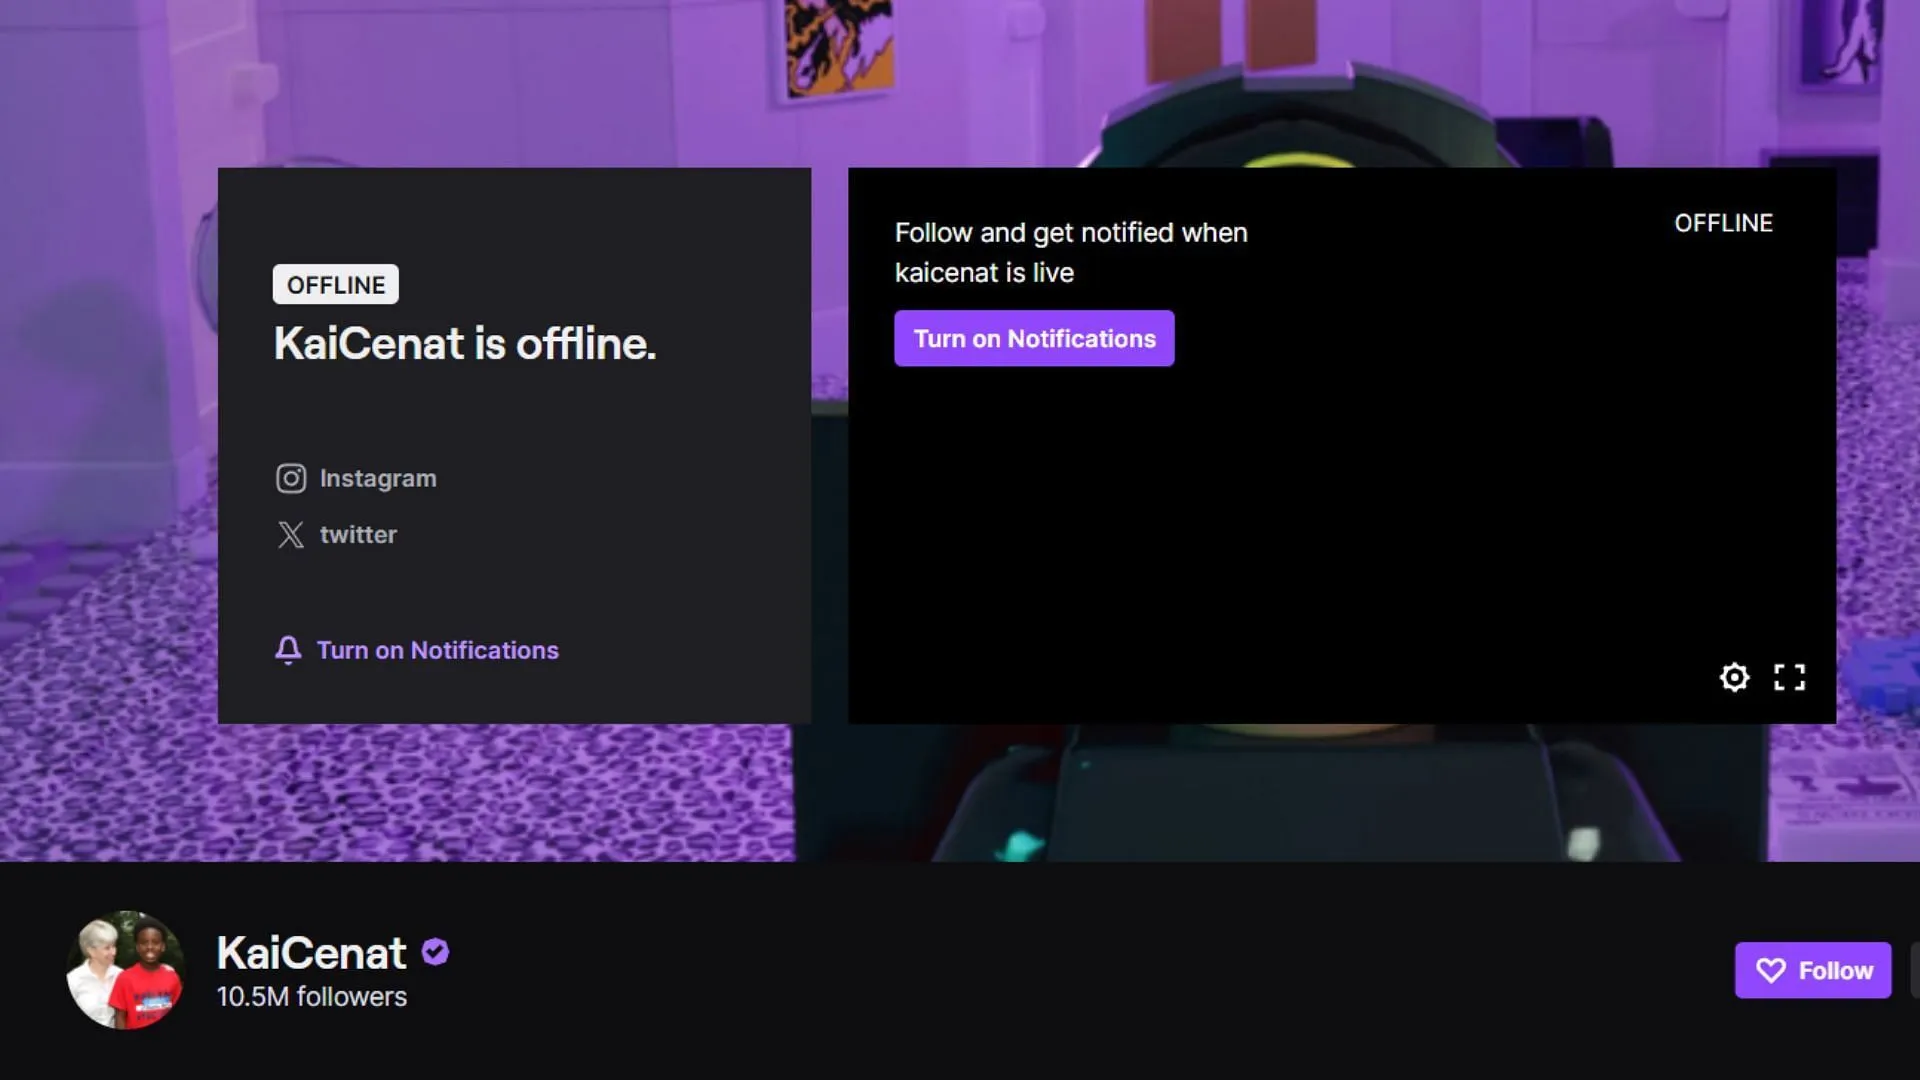This screenshot has width=1920, height=1080.
Task: Click the heart icon in Follow button
Action: tap(1770, 970)
